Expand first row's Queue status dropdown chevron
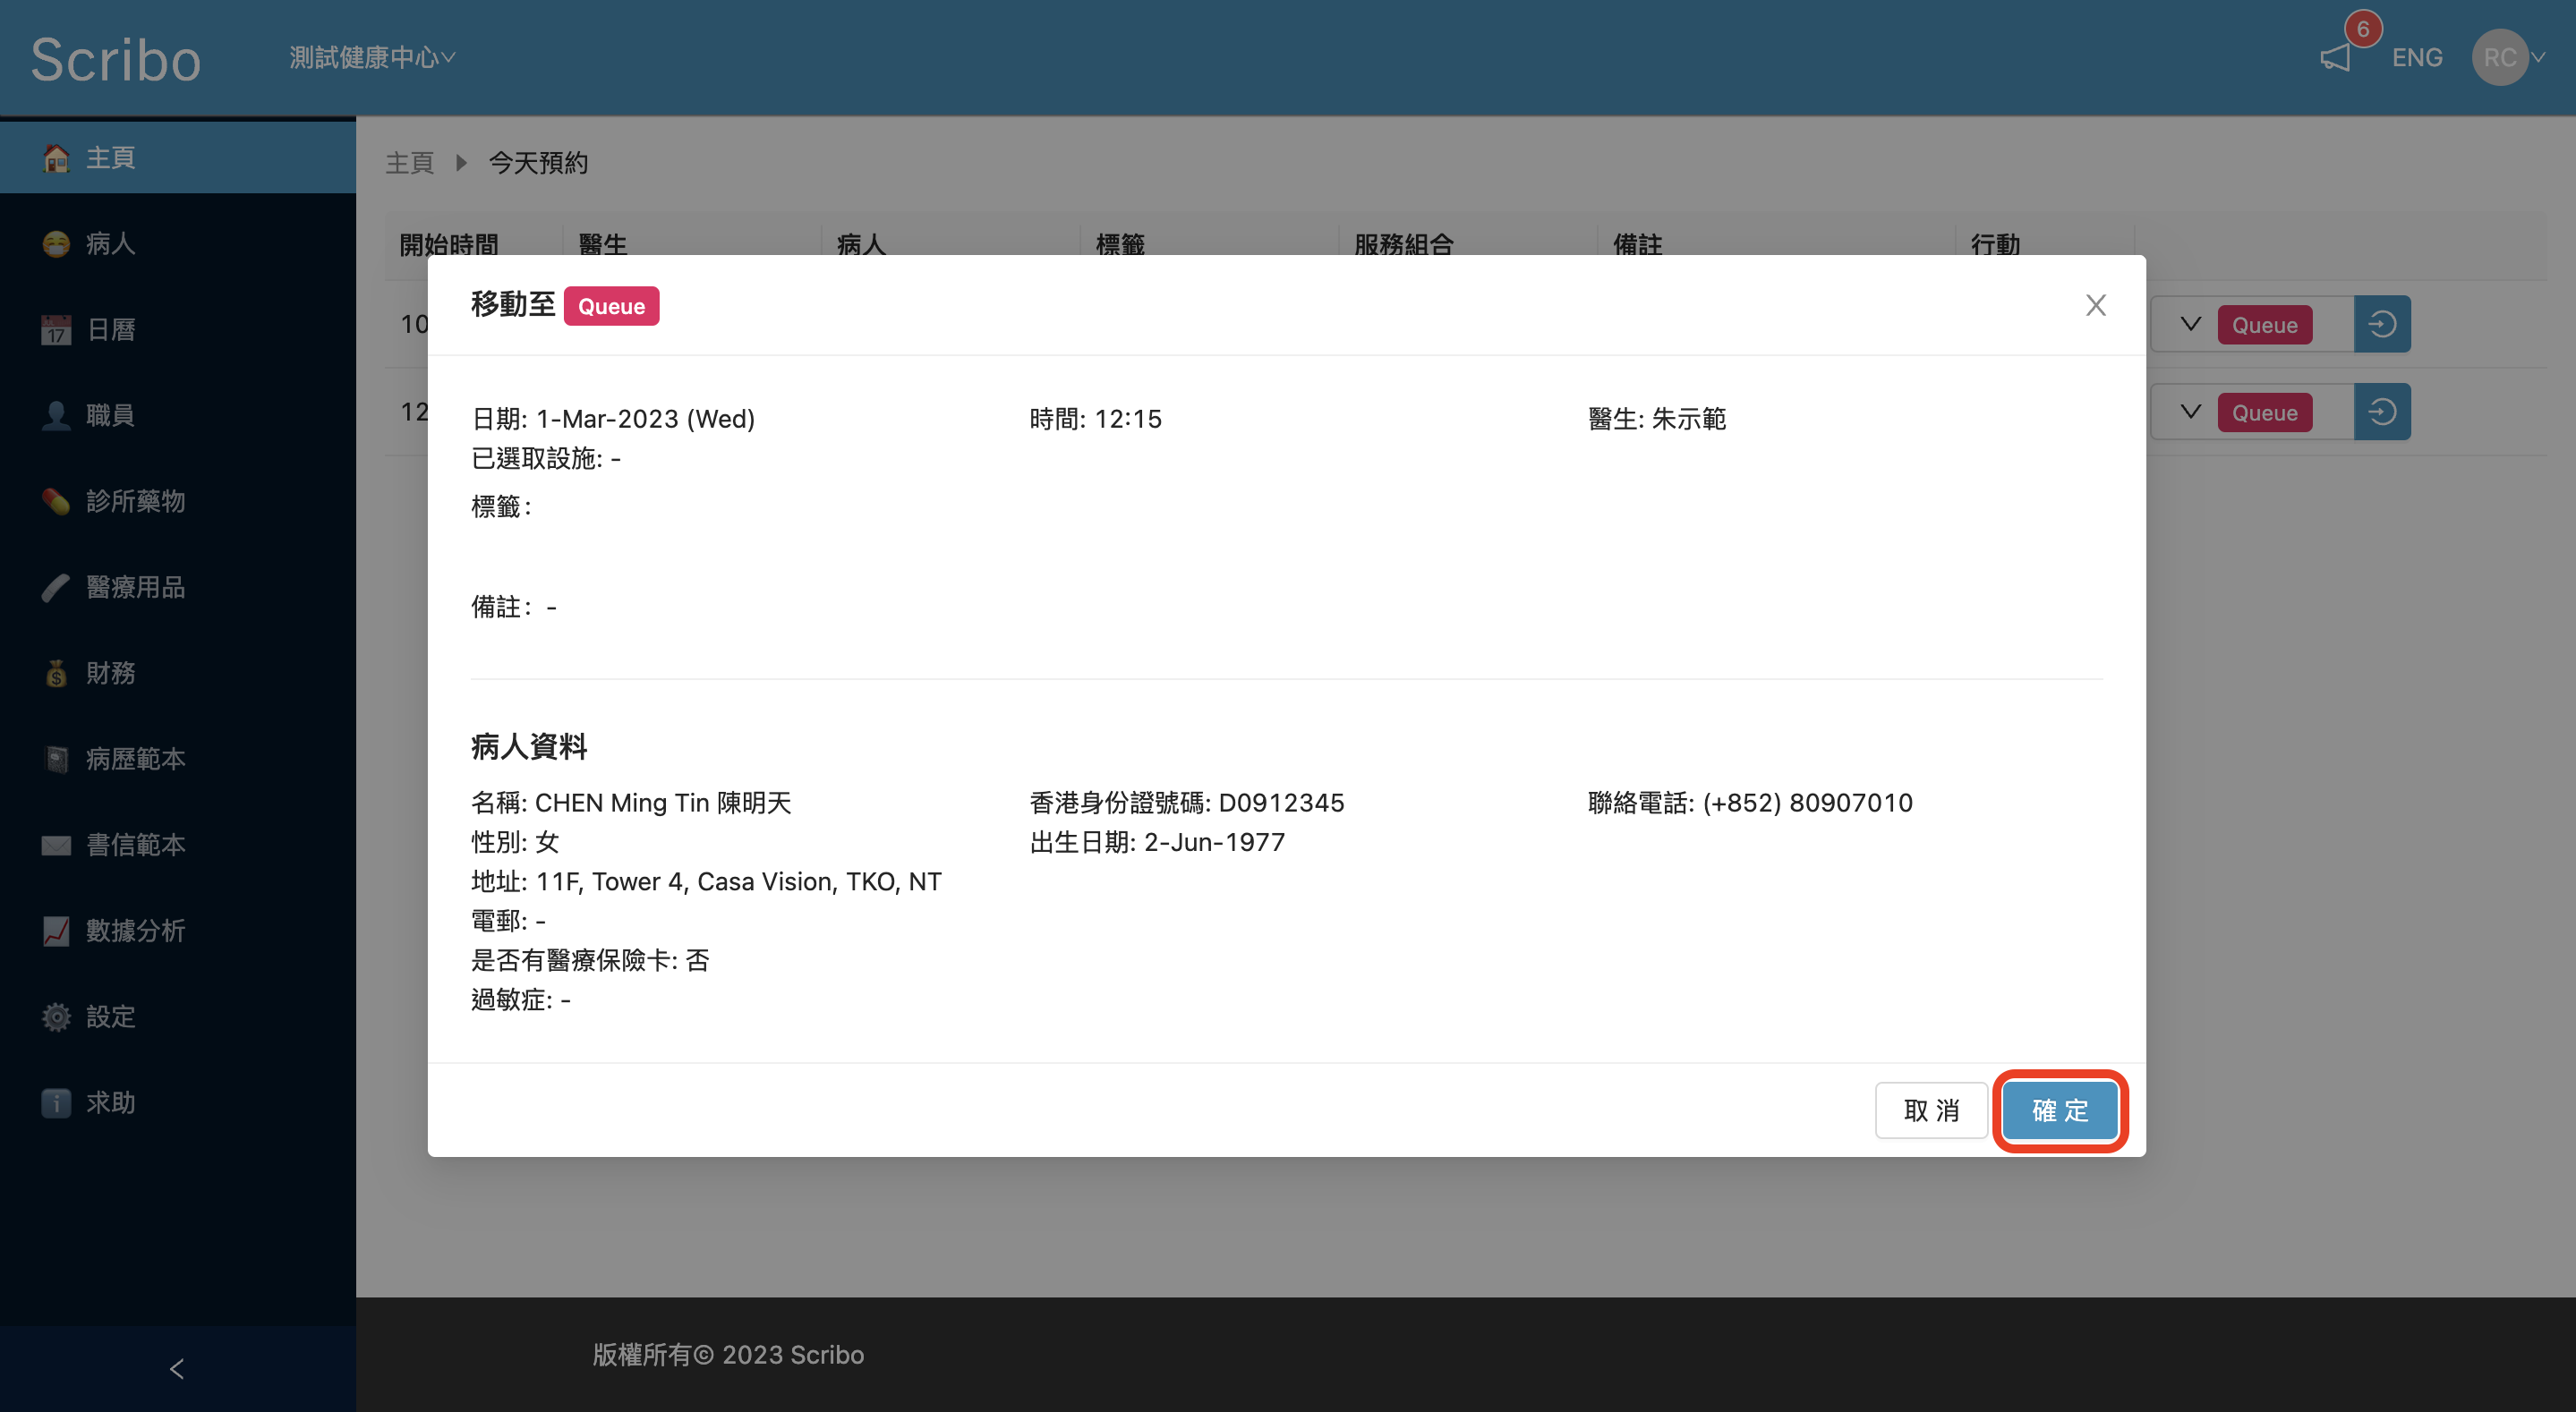 click(x=2190, y=324)
